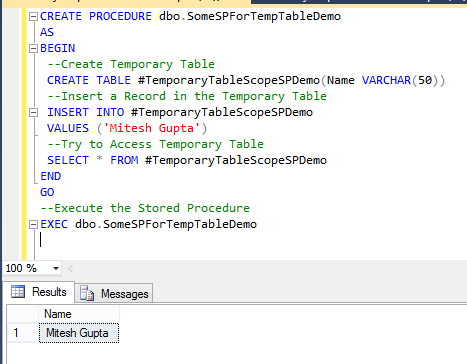Screen dimensions: 467x364
Task: Click the '--Try to Access Temporary Table' comment
Action: (x=155, y=144)
